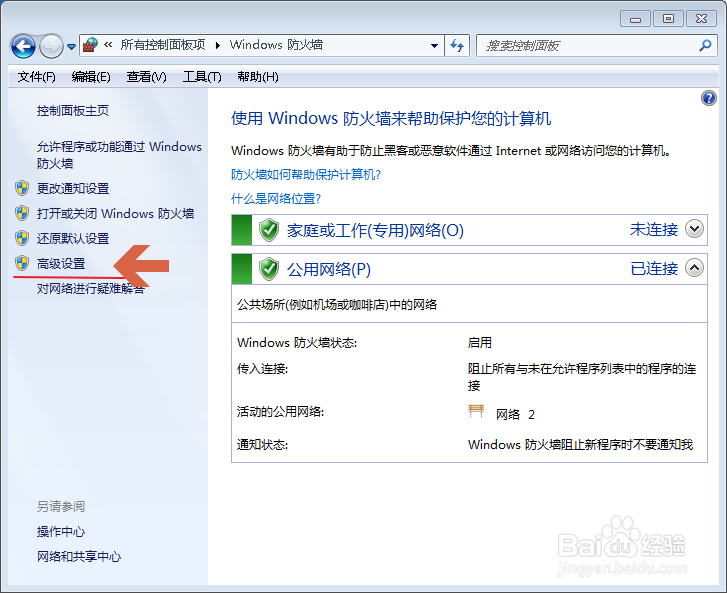Screen dimensions: 727x593
Task: Click green shield icon for 公用网络
Action: coord(269,269)
